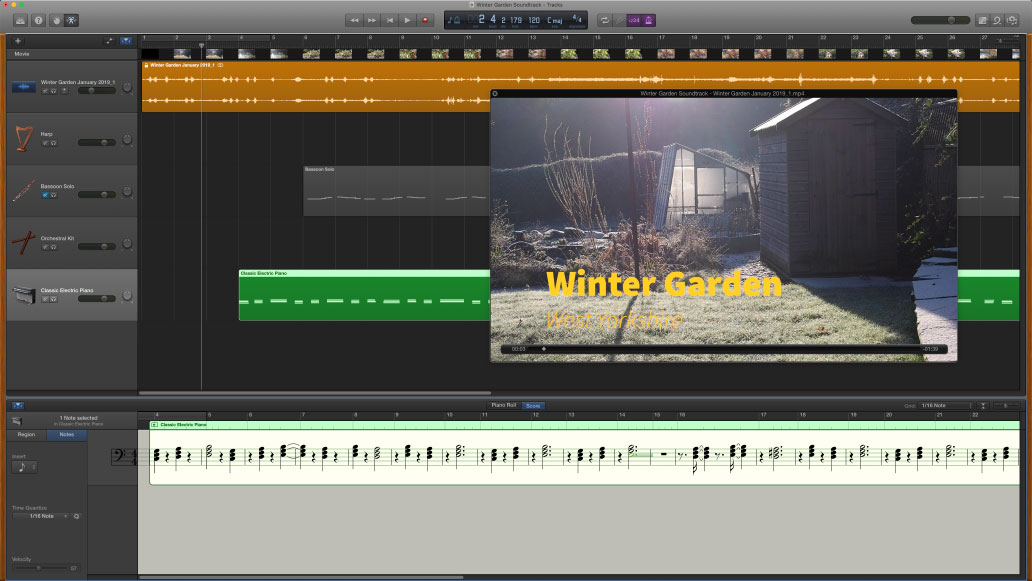The height and width of the screenshot is (581, 1032).
Task: Open the Time Quantize 1/16 Note dropdown
Action: click(41, 516)
